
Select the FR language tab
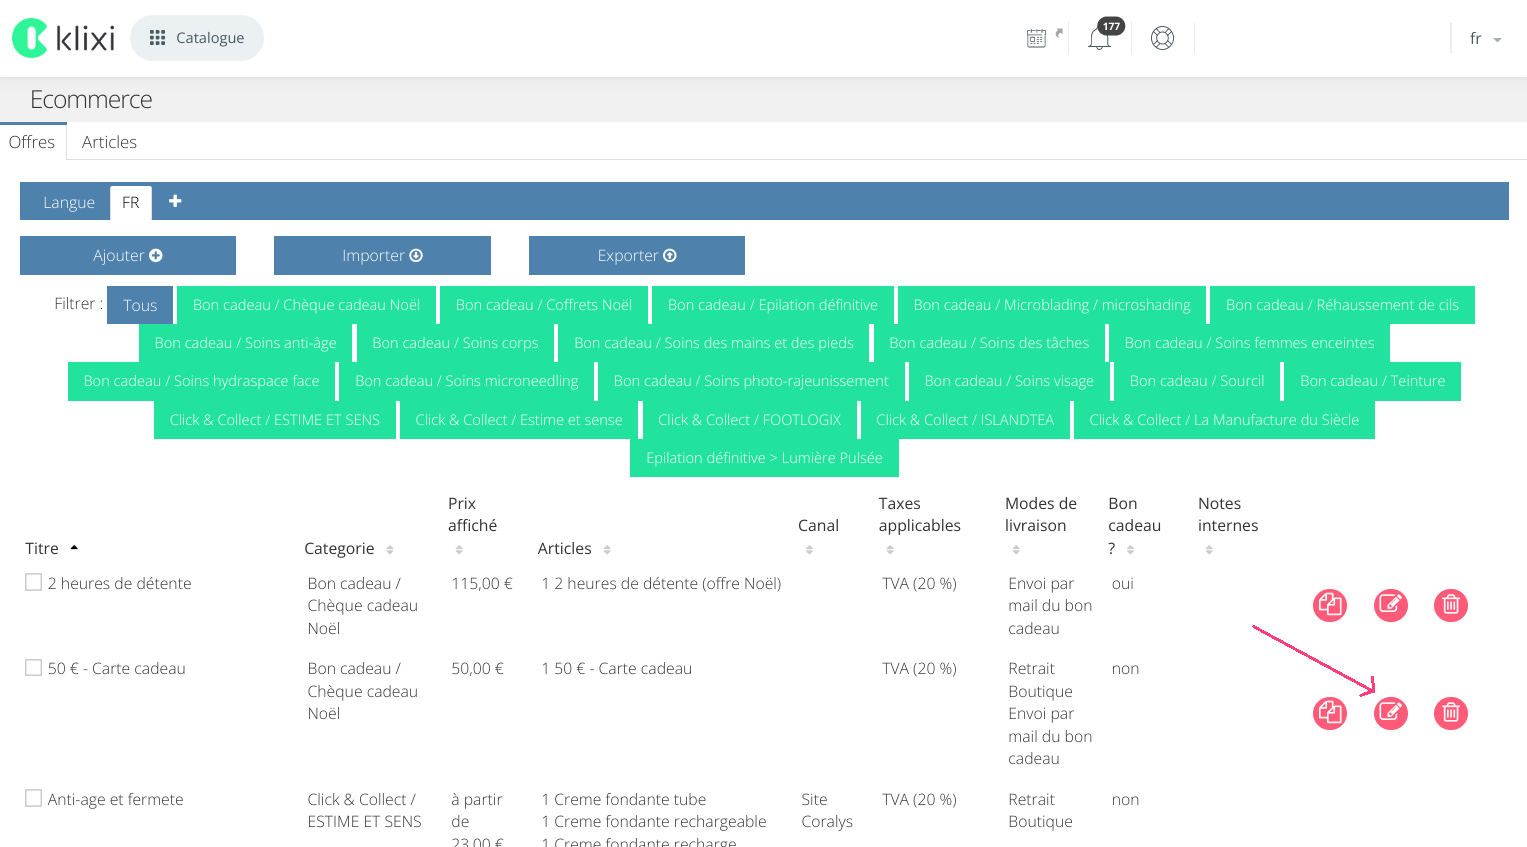[x=131, y=202]
